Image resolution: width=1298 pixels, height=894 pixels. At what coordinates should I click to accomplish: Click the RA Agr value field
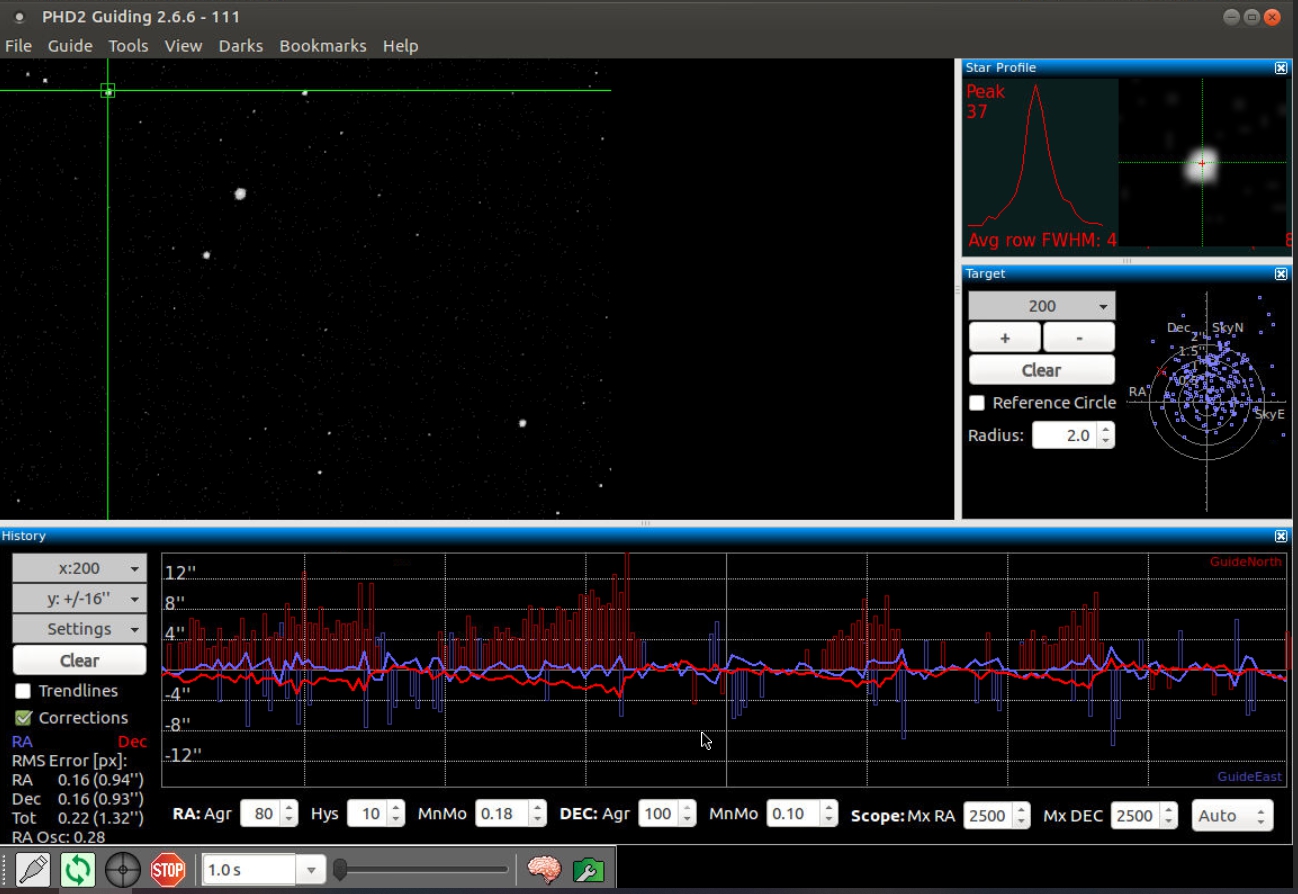260,814
